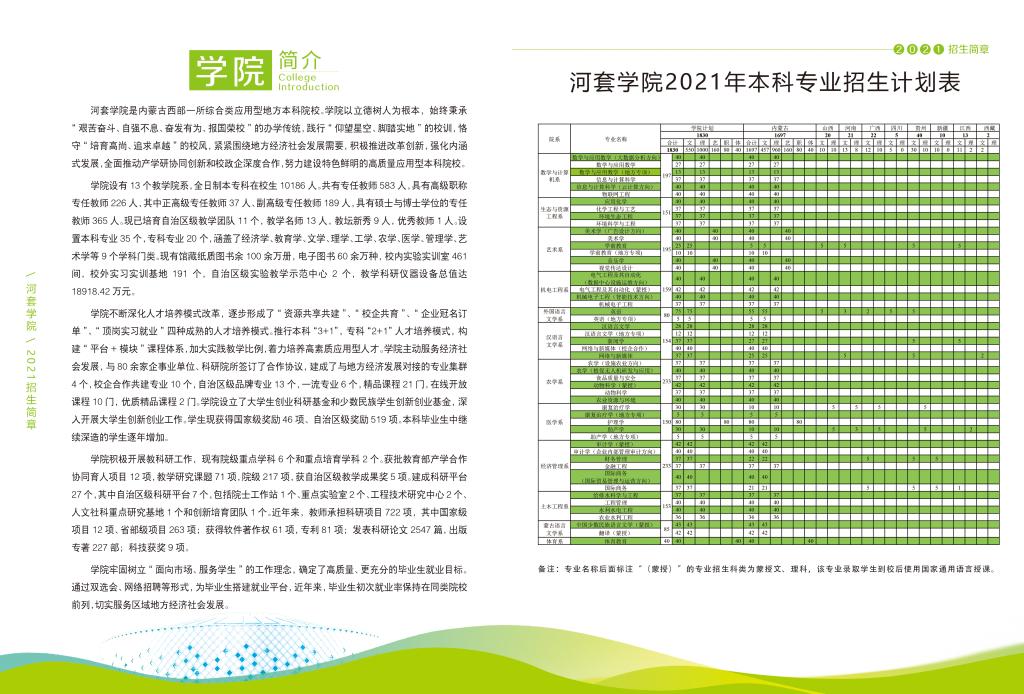Click the 新疆 province header

pyautogui.click(x=942, y=128)
